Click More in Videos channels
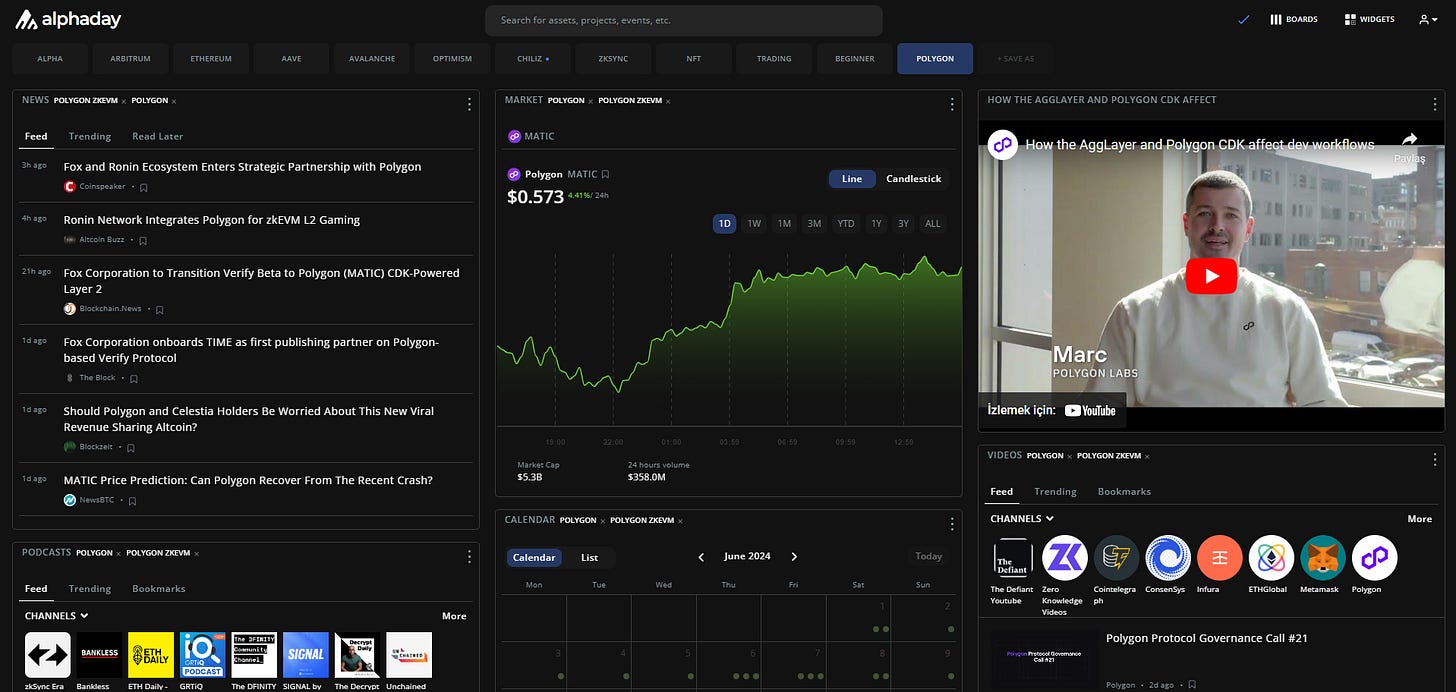Screen dimensions: 1456x692 (1420, 519)
